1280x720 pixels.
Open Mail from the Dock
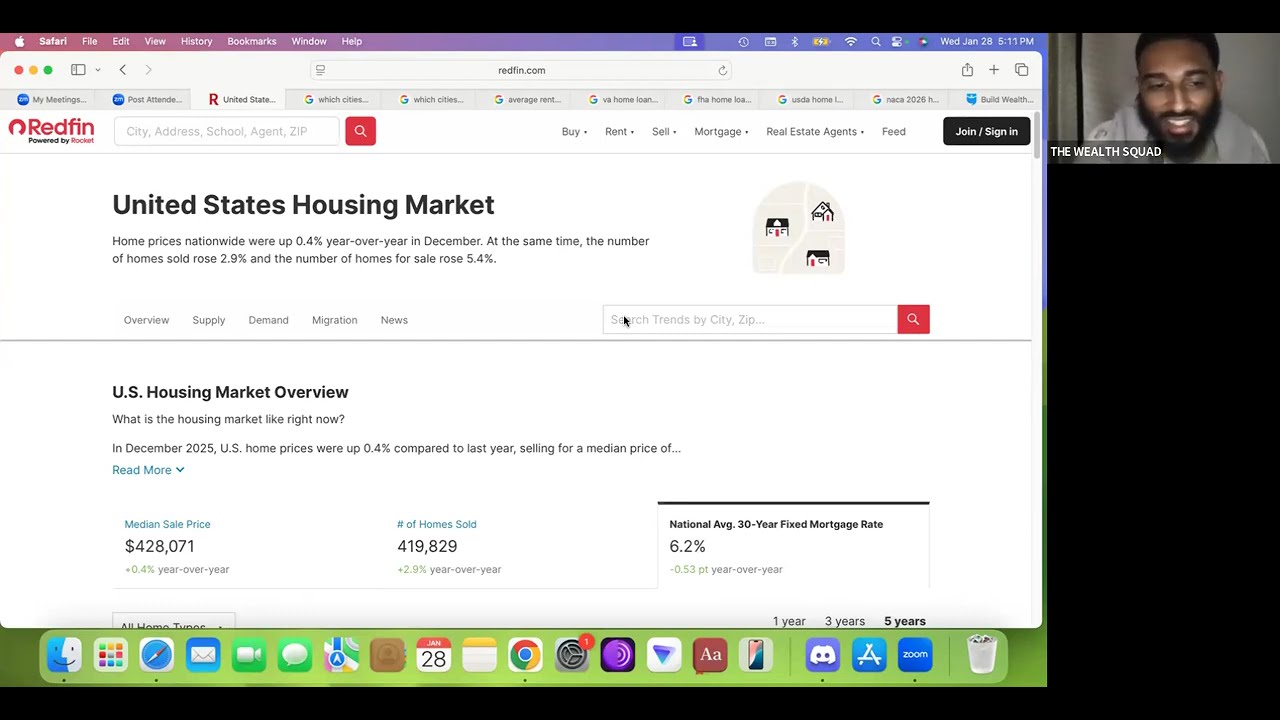click(x=203, y=656)
